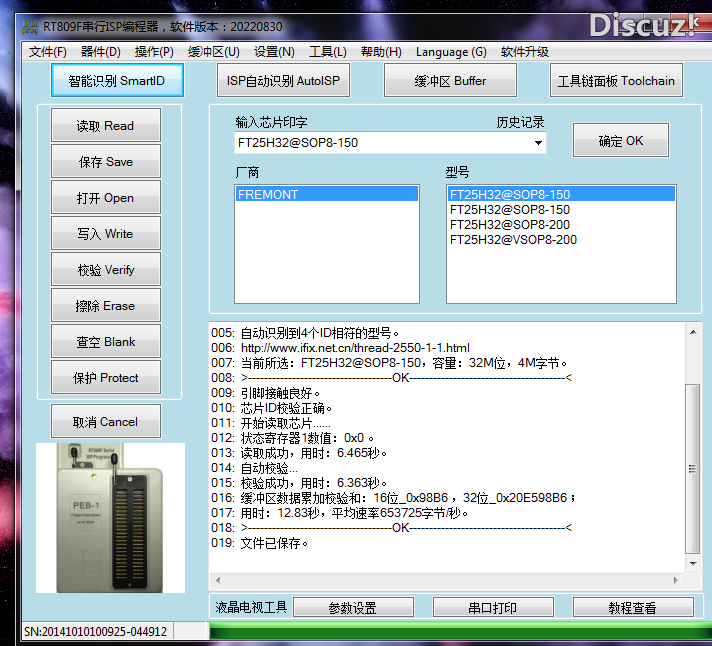Click the iFix prog icon in title bar
The height and width of the screenshot is (646, 712).
tap(30, 26)
